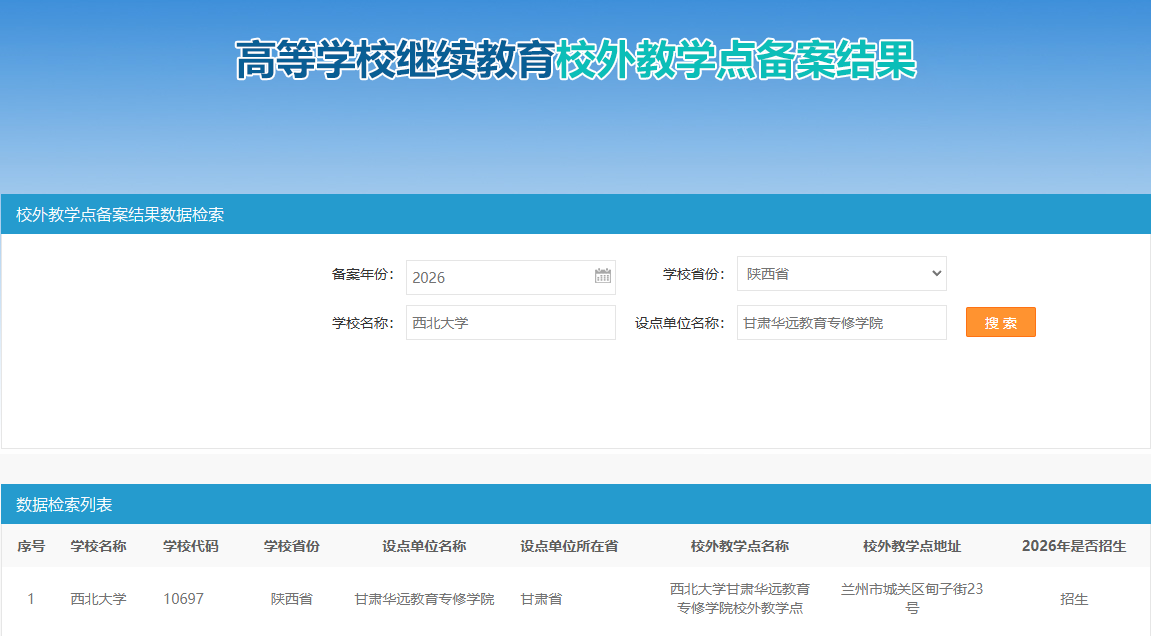Select the 学校代码 column header
The width and height of the screenshot is (1151, 636).
coord(190,546)
